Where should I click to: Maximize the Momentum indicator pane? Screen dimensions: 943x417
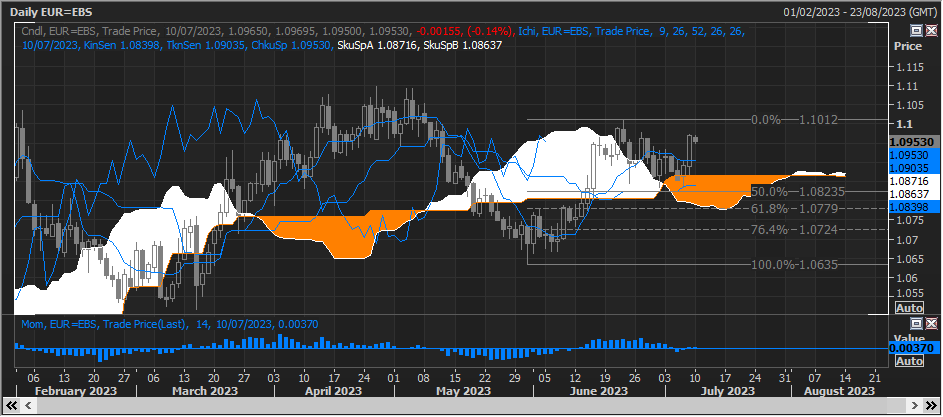point(917,324)
